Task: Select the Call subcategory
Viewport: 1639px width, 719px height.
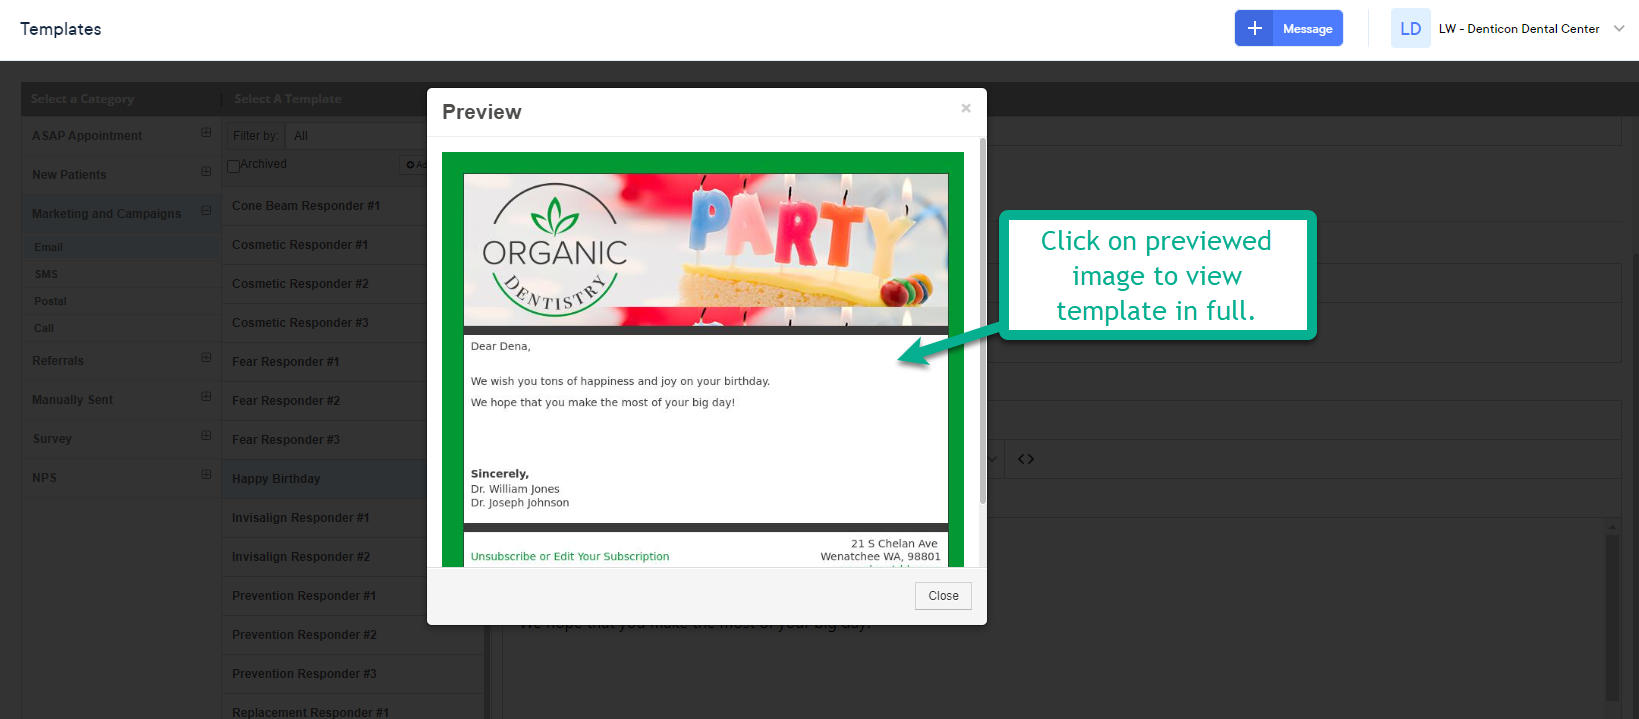Action: pos(44,328)
